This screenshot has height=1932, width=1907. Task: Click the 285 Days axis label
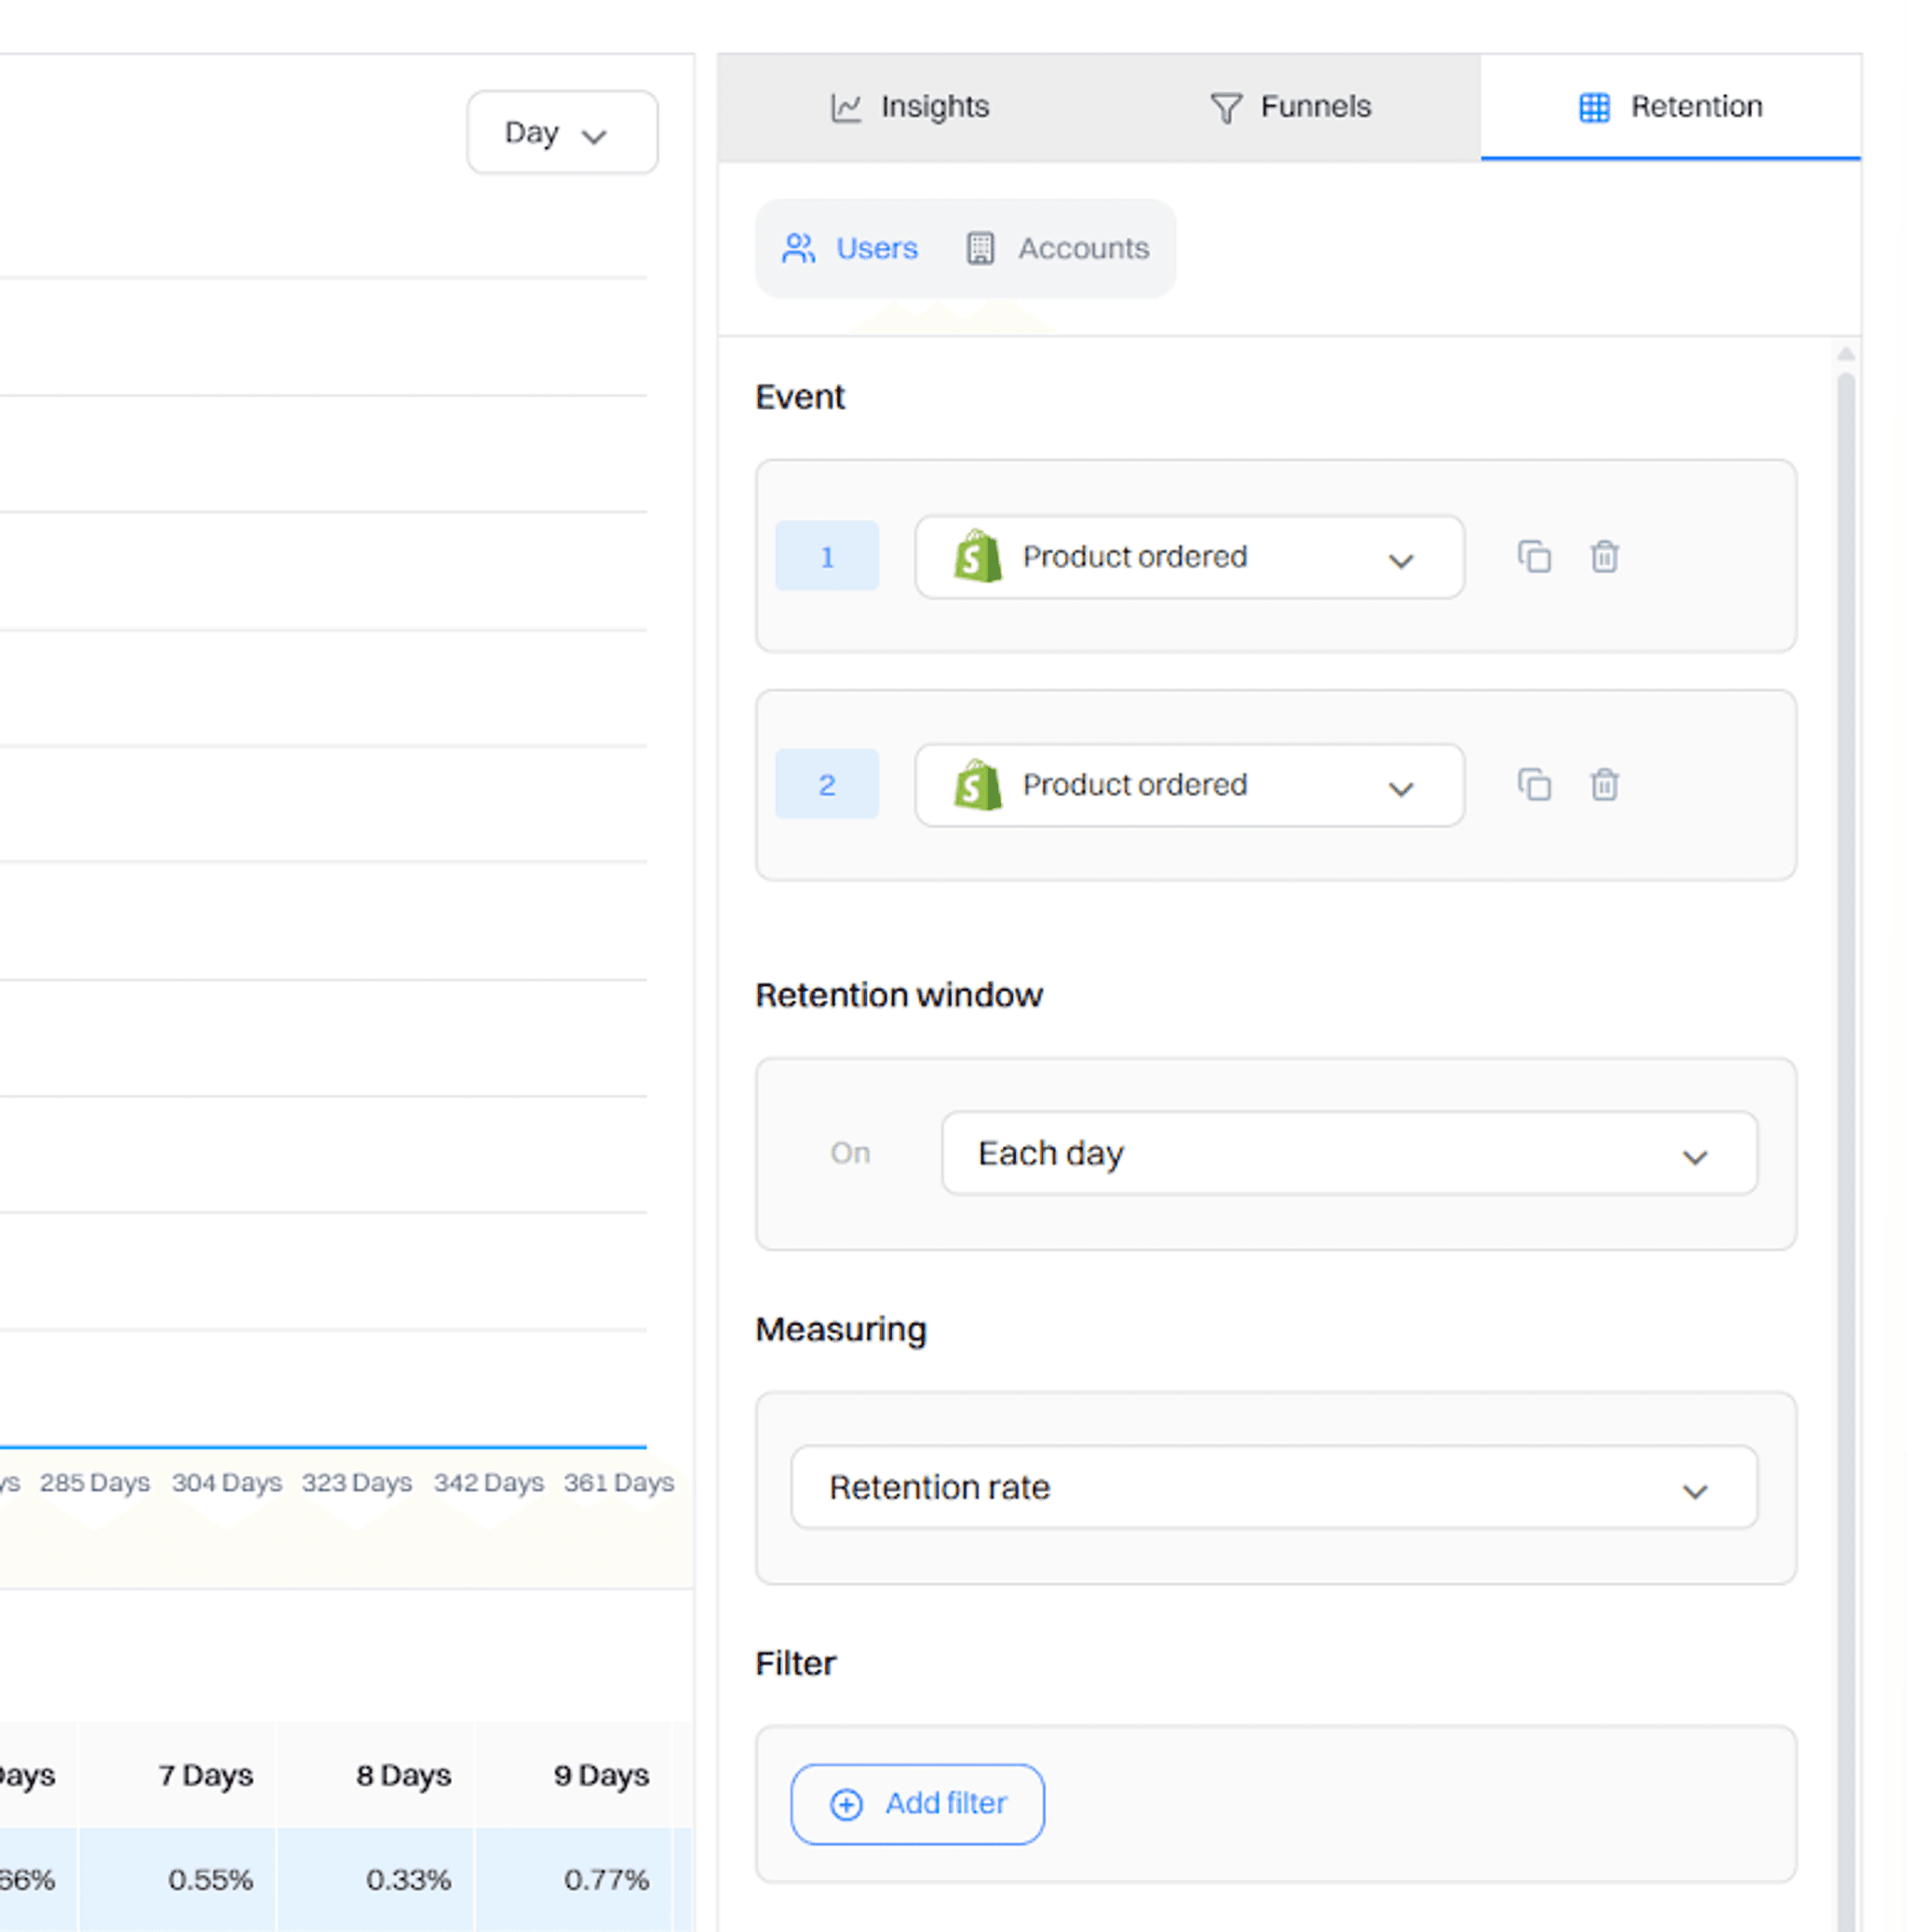[95, 1482]
